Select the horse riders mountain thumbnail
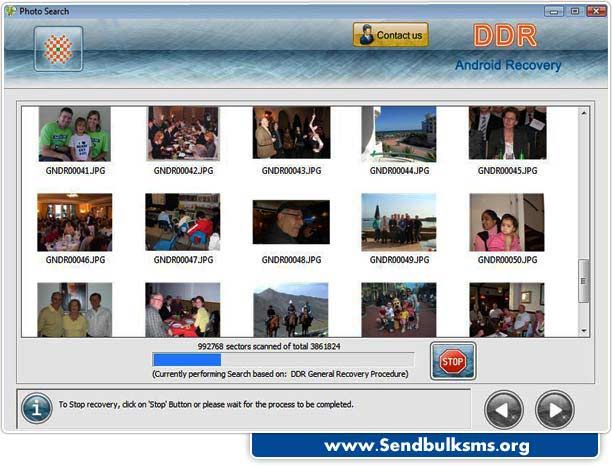The image size is (612, 466). pos(291,310)
